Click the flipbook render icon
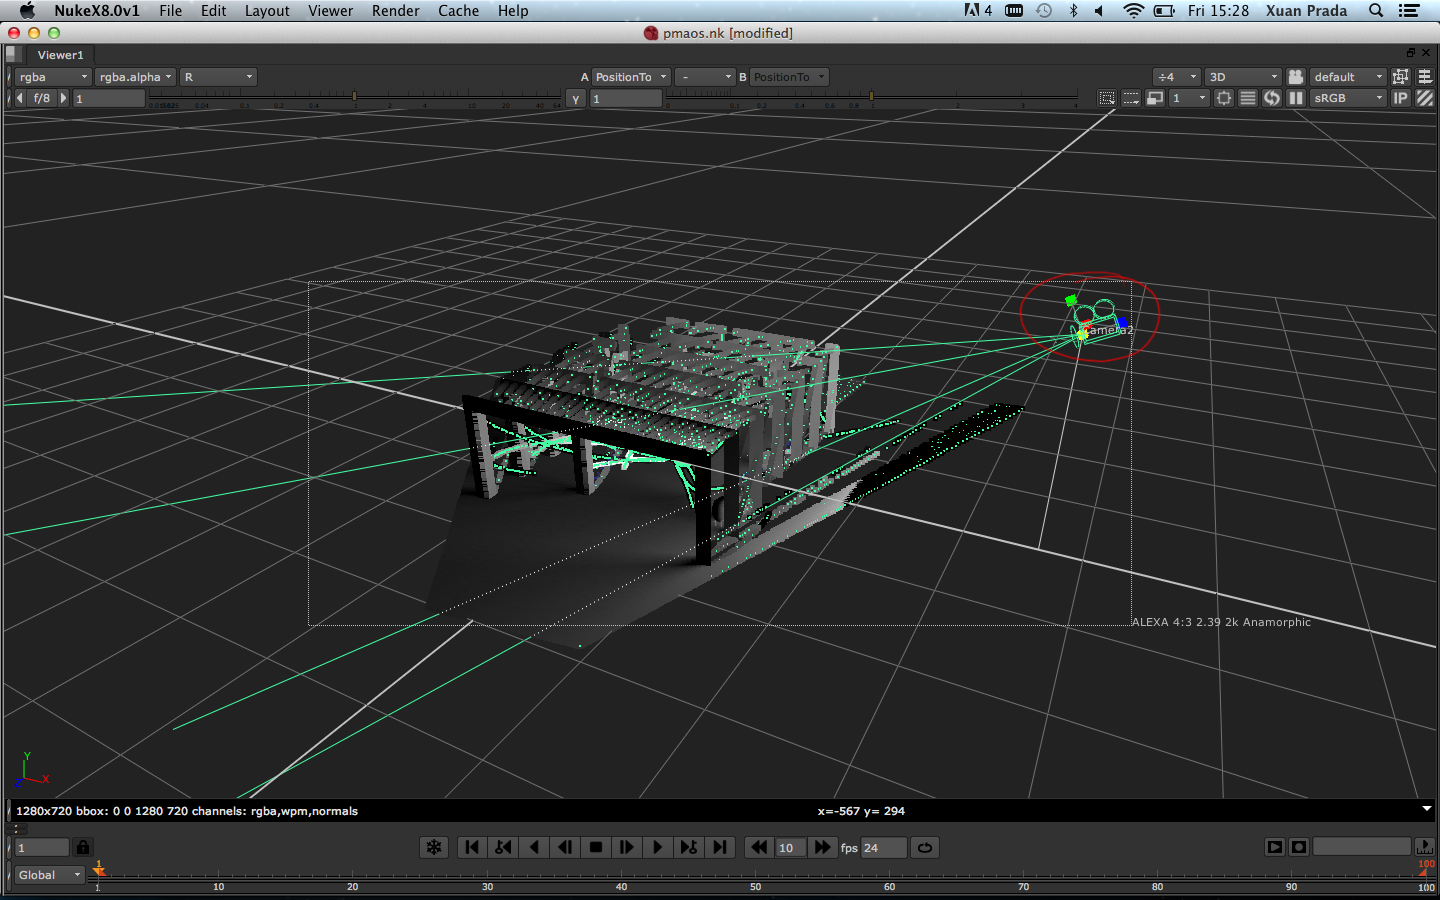Image resolution: width=1440 pixels, height=900 pixels. click(x=1275, y=847)
